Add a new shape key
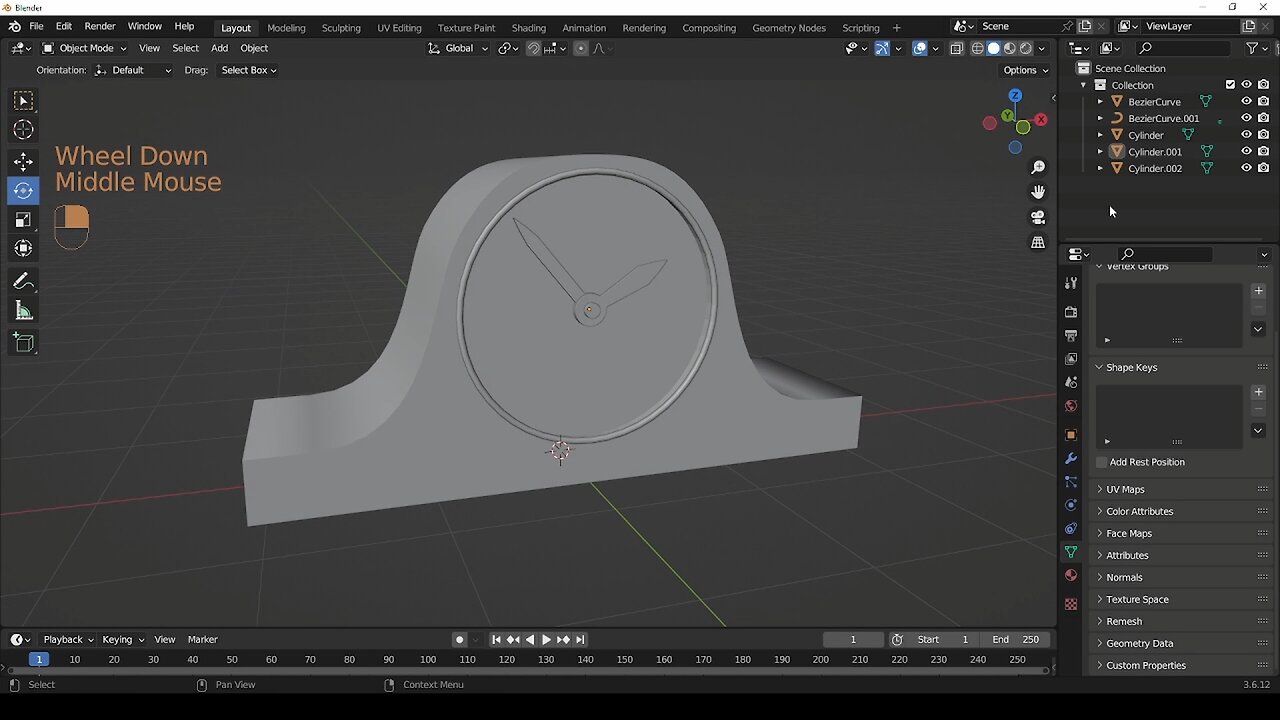Viewport: 1280px width, 720px height. pyautogui.click(x=1258, y=392)
